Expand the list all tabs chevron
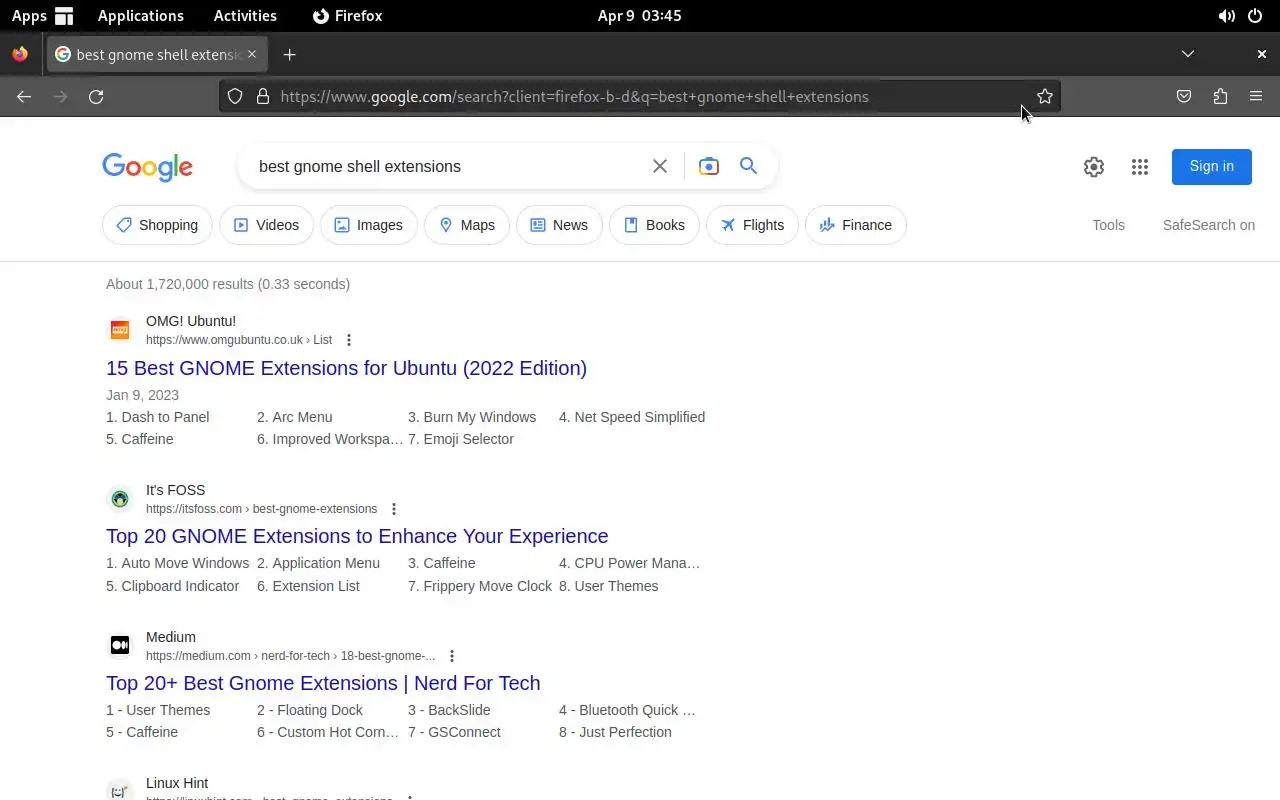Viewport: 1280px width, 800px height. tap(1188, 54)
